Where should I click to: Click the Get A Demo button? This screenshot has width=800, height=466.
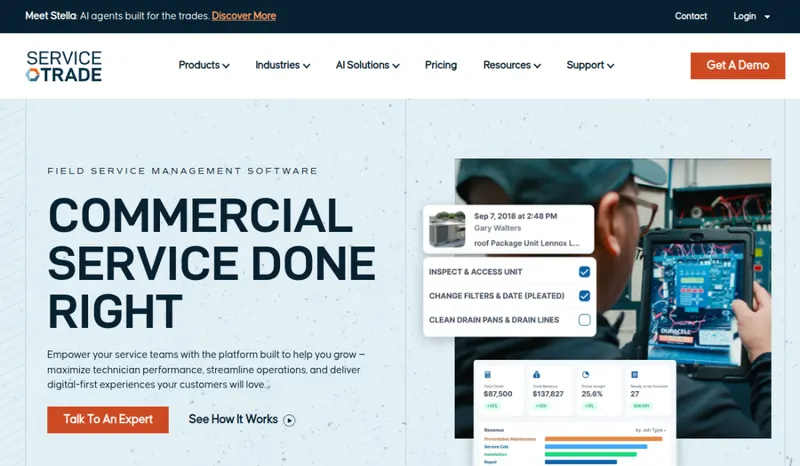coord(738,66)
